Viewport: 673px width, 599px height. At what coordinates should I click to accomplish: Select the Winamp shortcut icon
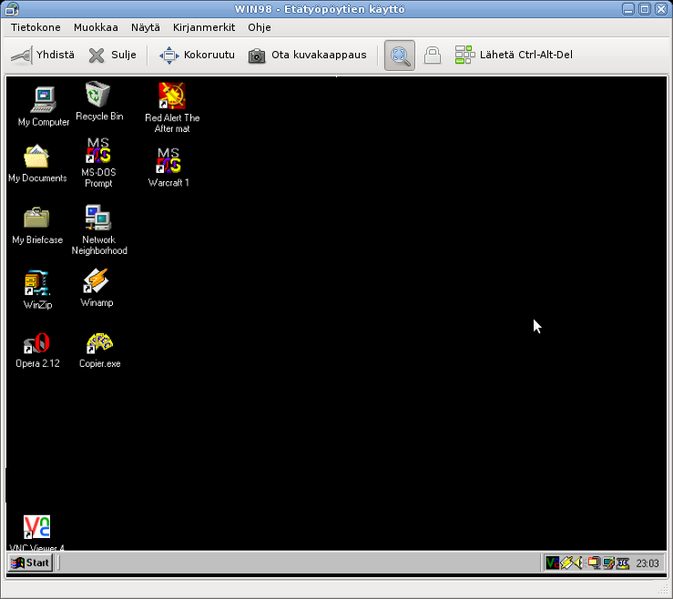coord(97,283)
